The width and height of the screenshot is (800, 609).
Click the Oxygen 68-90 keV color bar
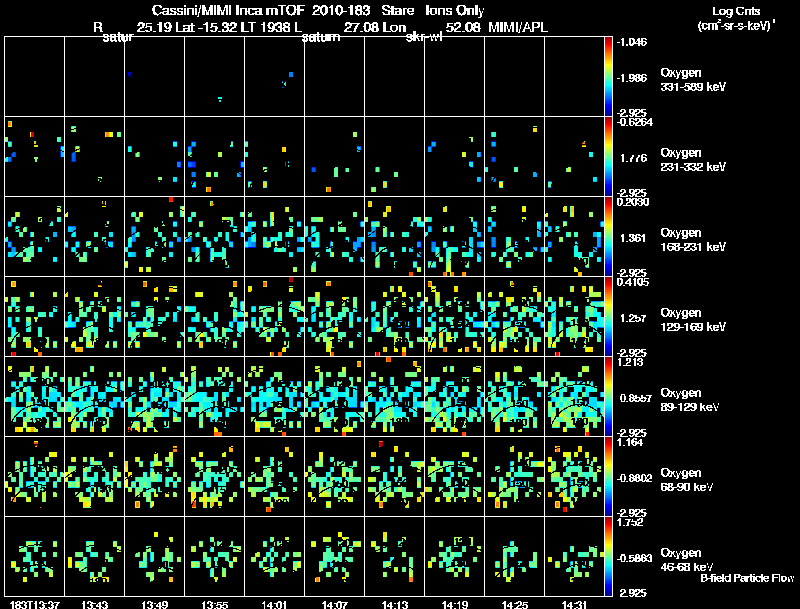click(x=608, y=476)
